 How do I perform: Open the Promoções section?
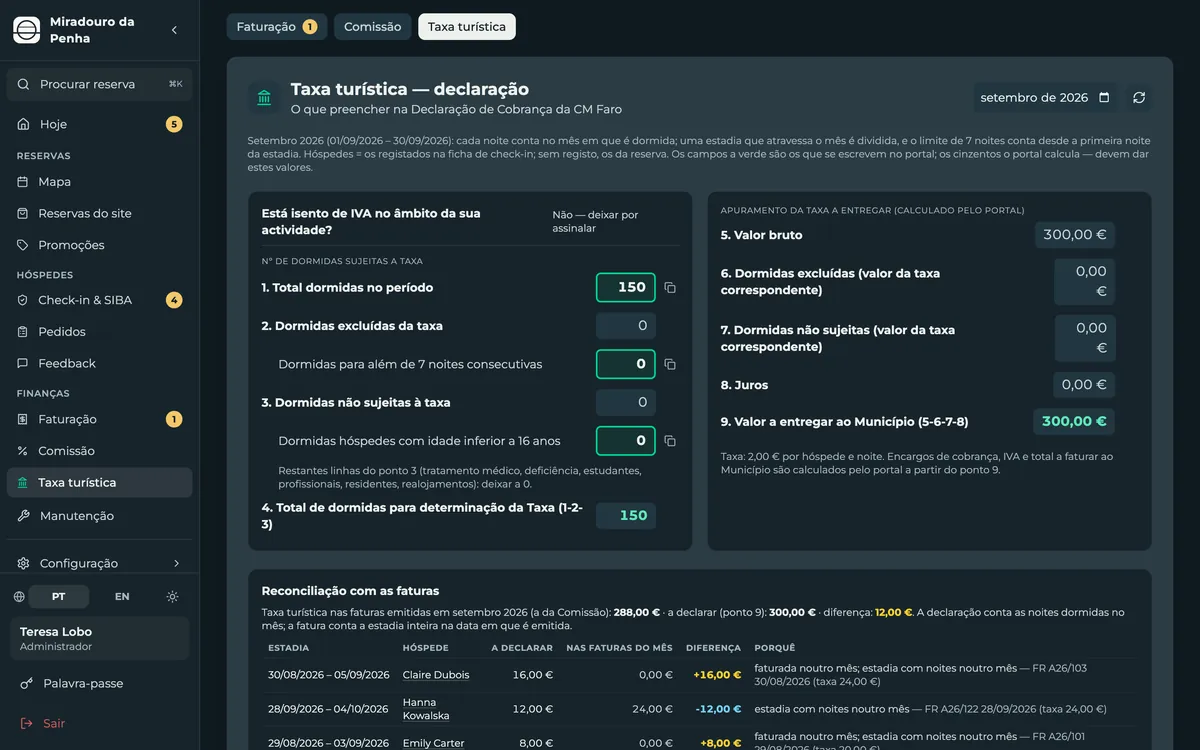[x=100, y=245]
